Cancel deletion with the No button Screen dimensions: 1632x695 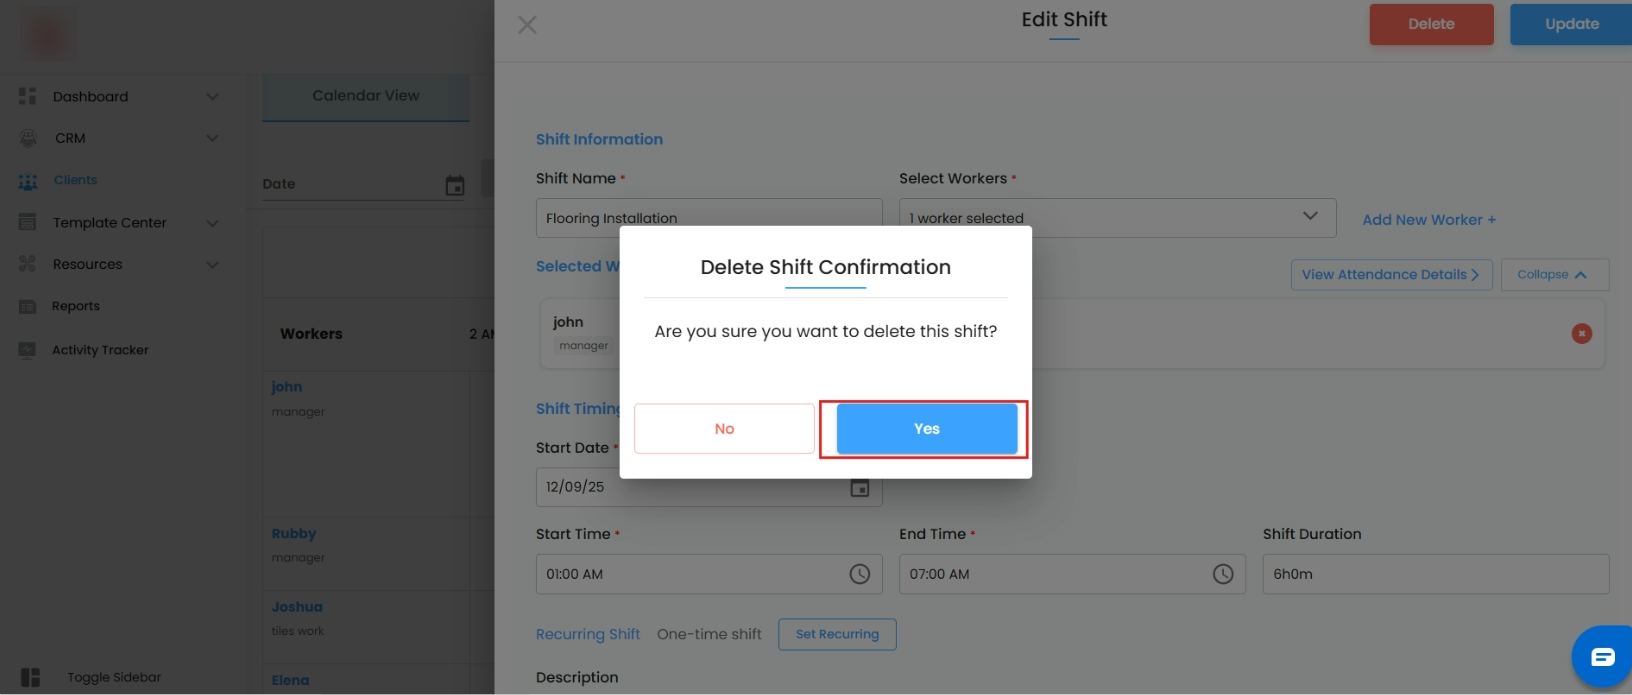pos(724,429)
